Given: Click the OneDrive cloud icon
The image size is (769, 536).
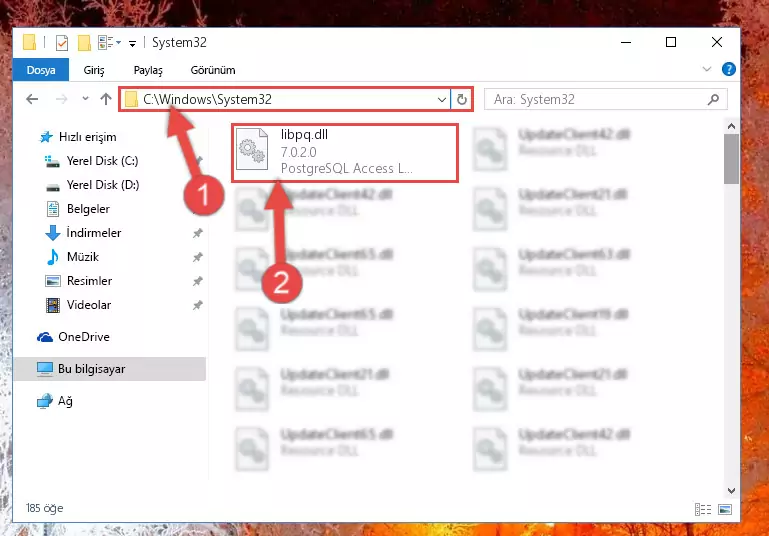Looking at the screenshot, I should click(x=45, y=337).
